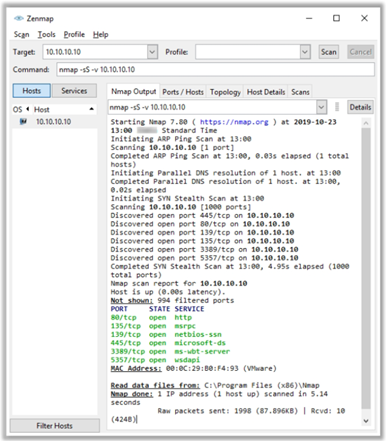Maximize the Zenmap window
Screen dimensions: 386x441
point(337,18)
